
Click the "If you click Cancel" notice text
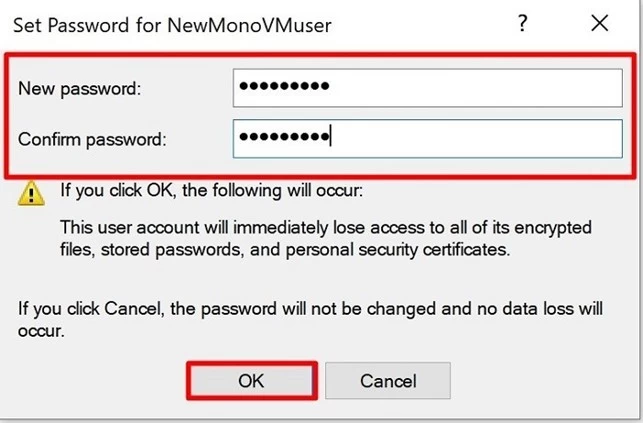coord(310,319)
